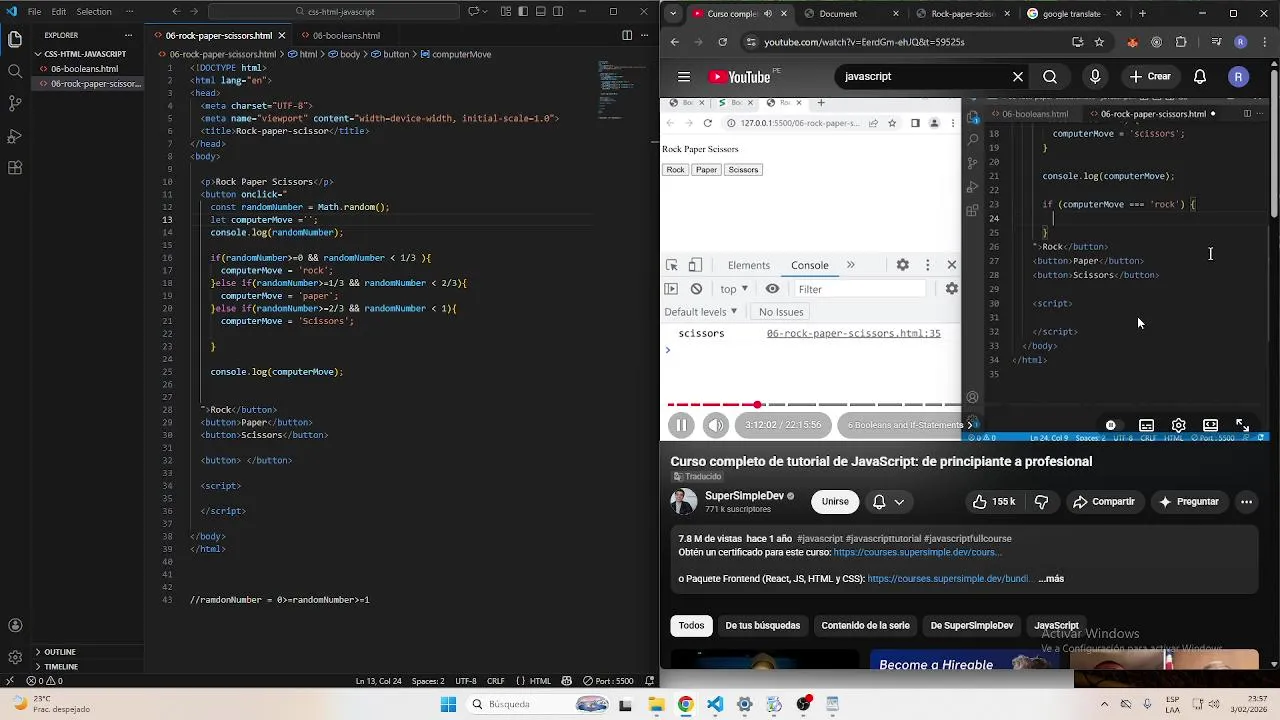This screenshot has width=1280, height=720.
Task: Toggle the bottom panel layout icon in VS Code
Action: point(543,12)
